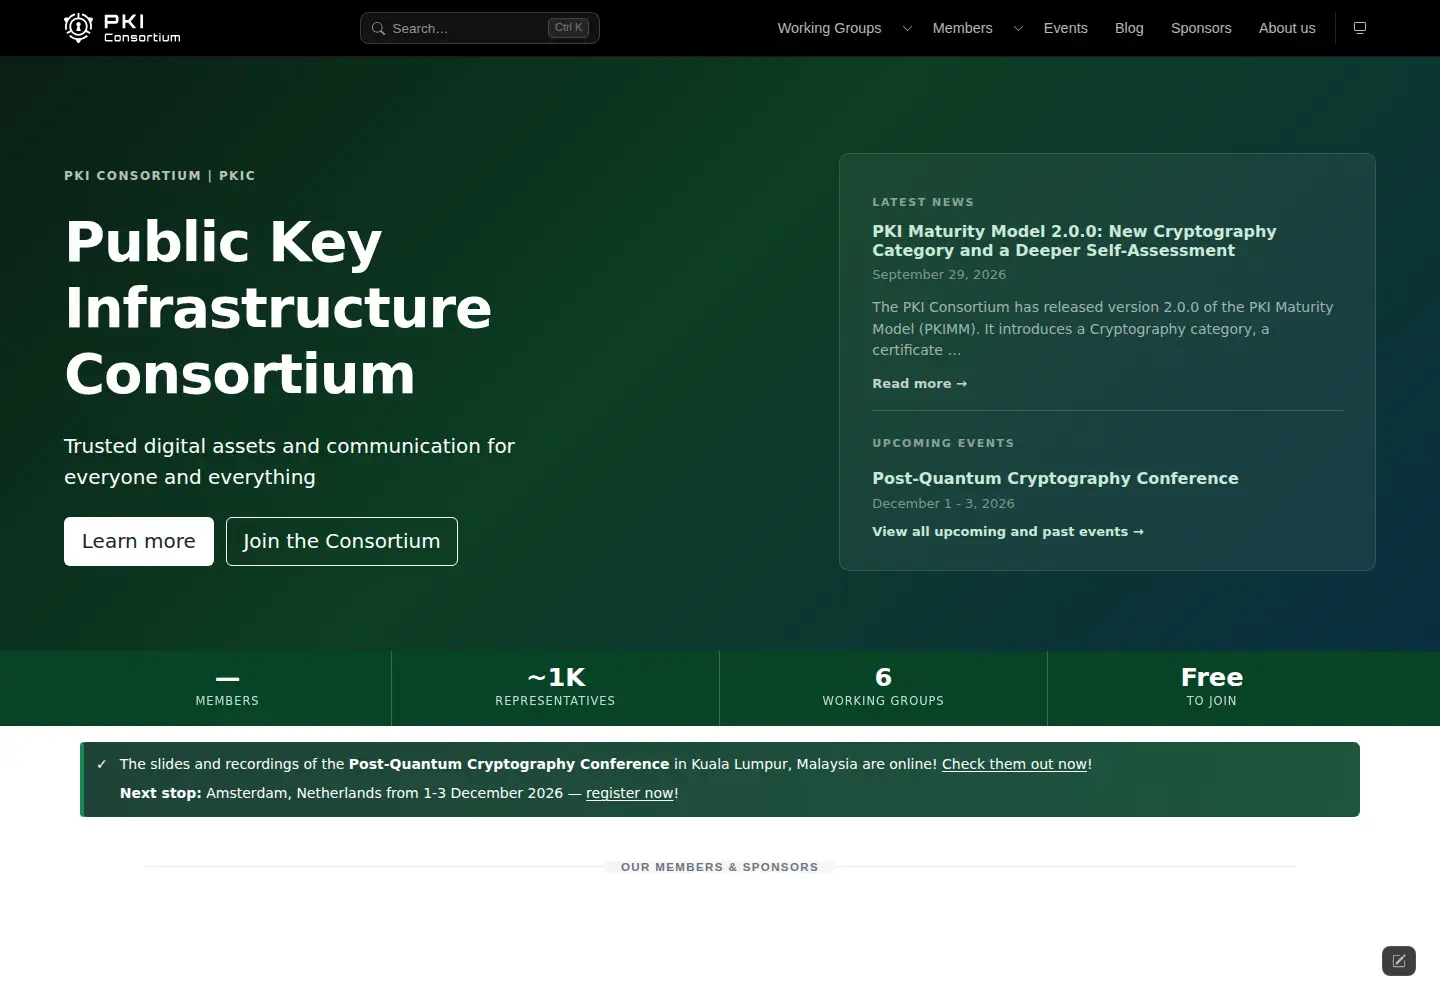1440x1000 pixels.
Task: Expand the Members dropdown chevron in navbar
Action: tap(1018, 29)
